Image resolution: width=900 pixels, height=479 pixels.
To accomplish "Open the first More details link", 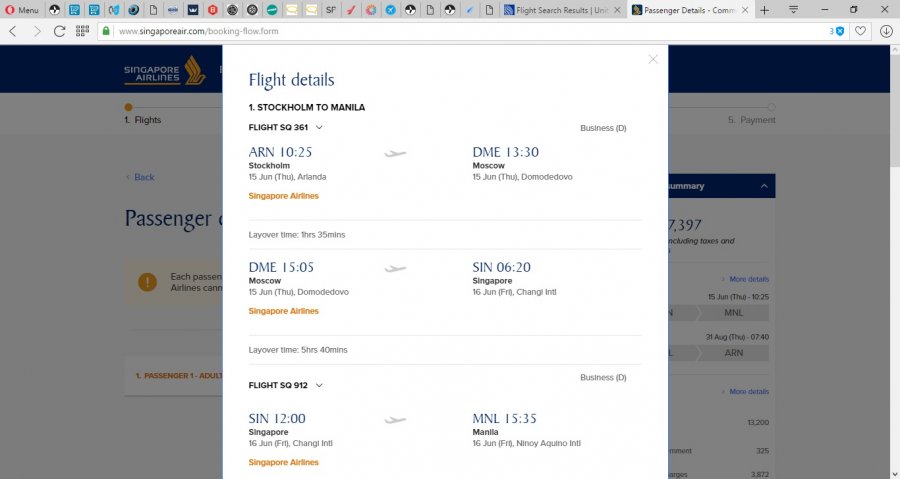I will coord(748,279).
